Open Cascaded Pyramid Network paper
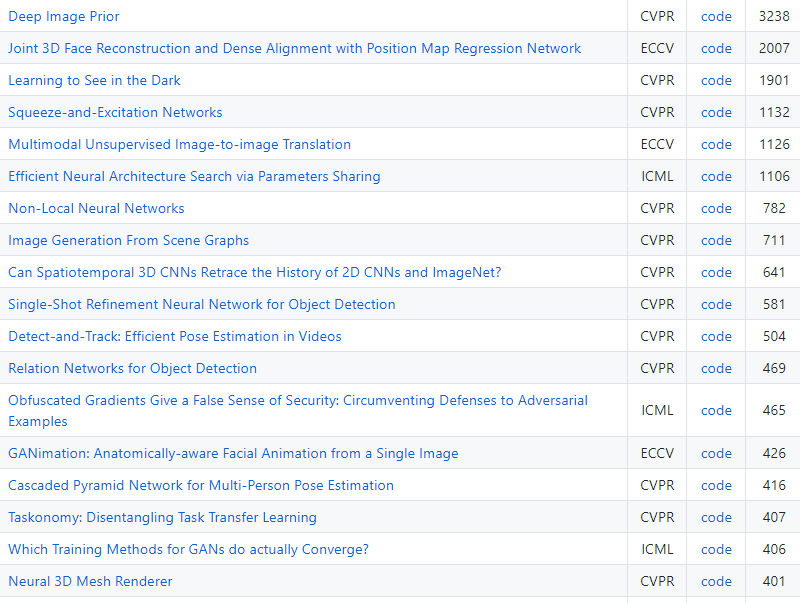 201,485
